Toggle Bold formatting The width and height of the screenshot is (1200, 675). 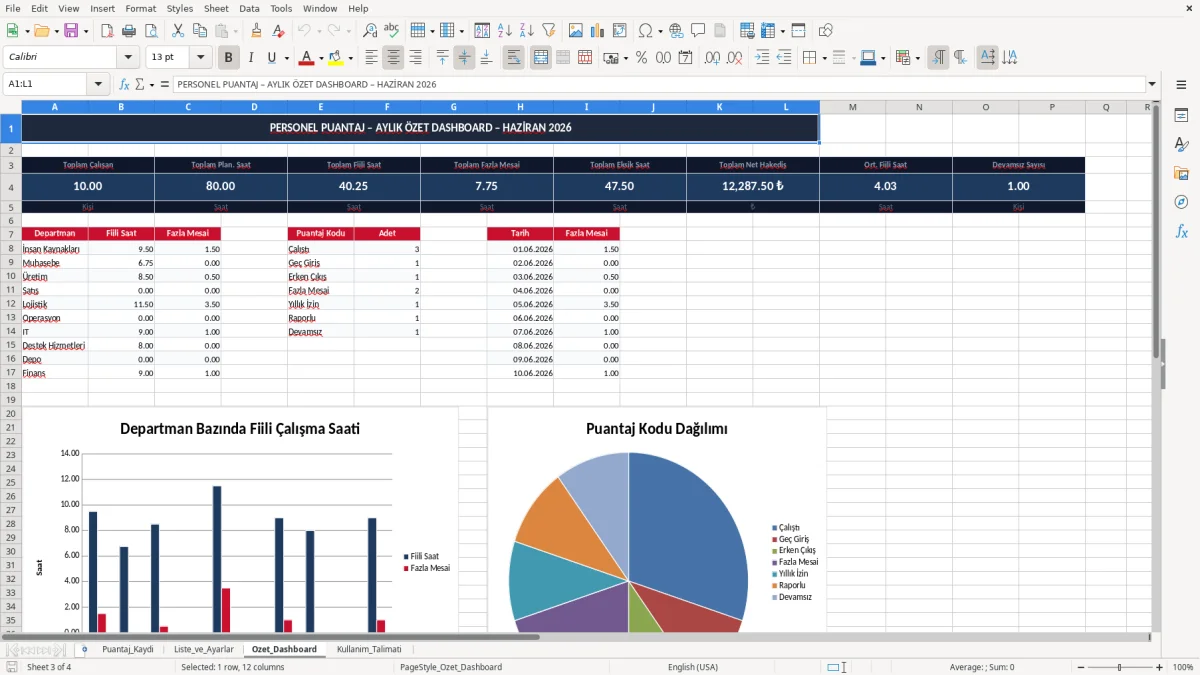(229, 58)
